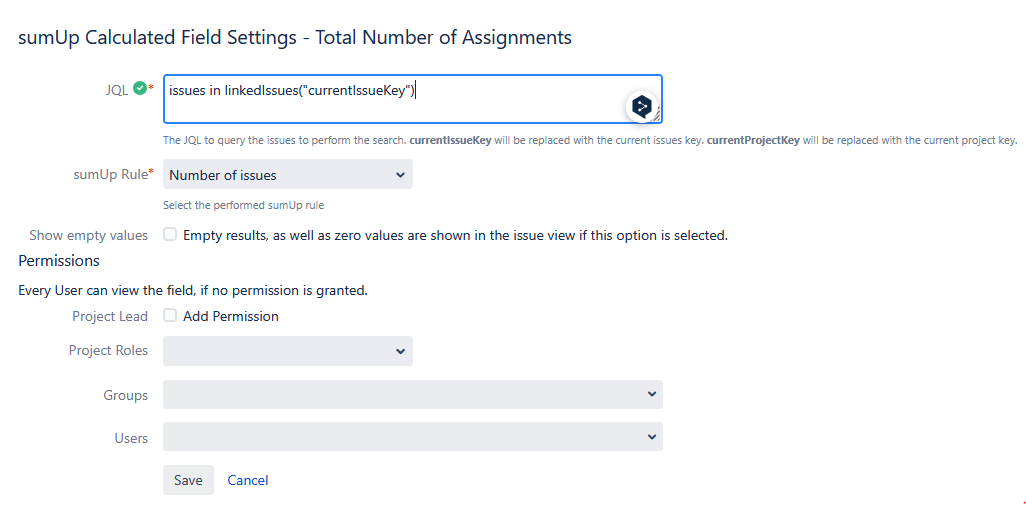Click the Cancel link
The width and height of the screenshot is (1026, 506).
(248, 480)
